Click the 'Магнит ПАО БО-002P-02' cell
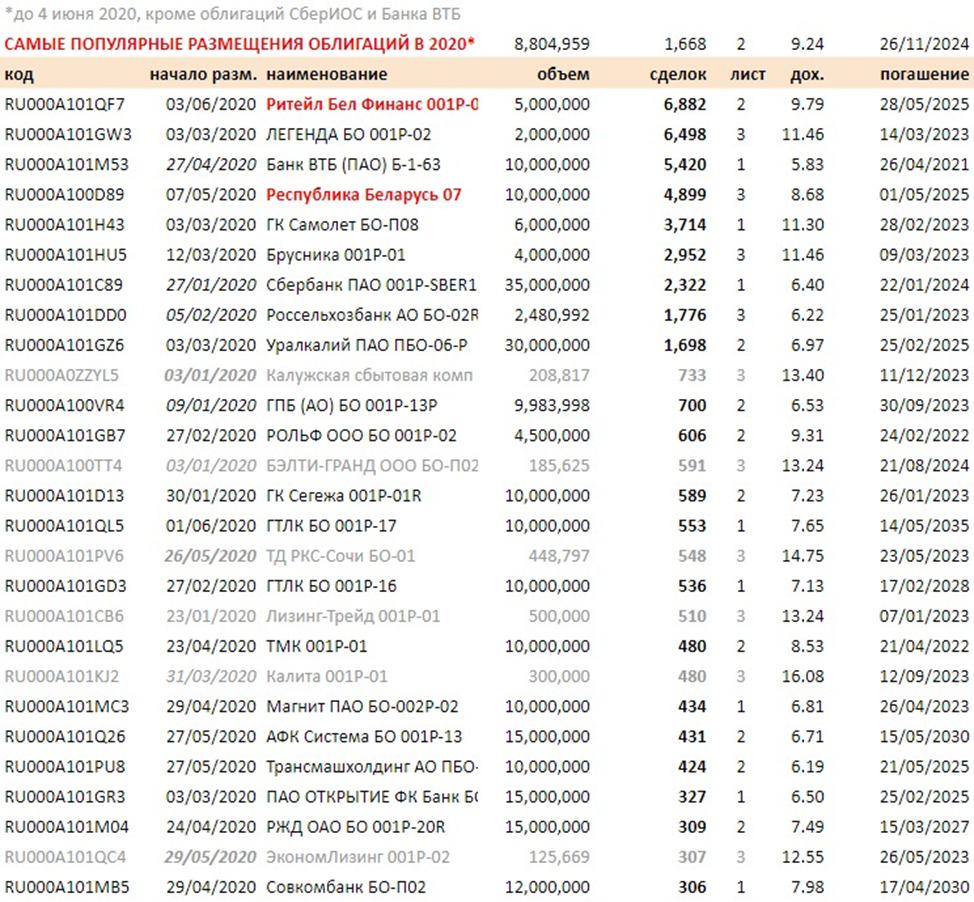 tap(362, 707)
